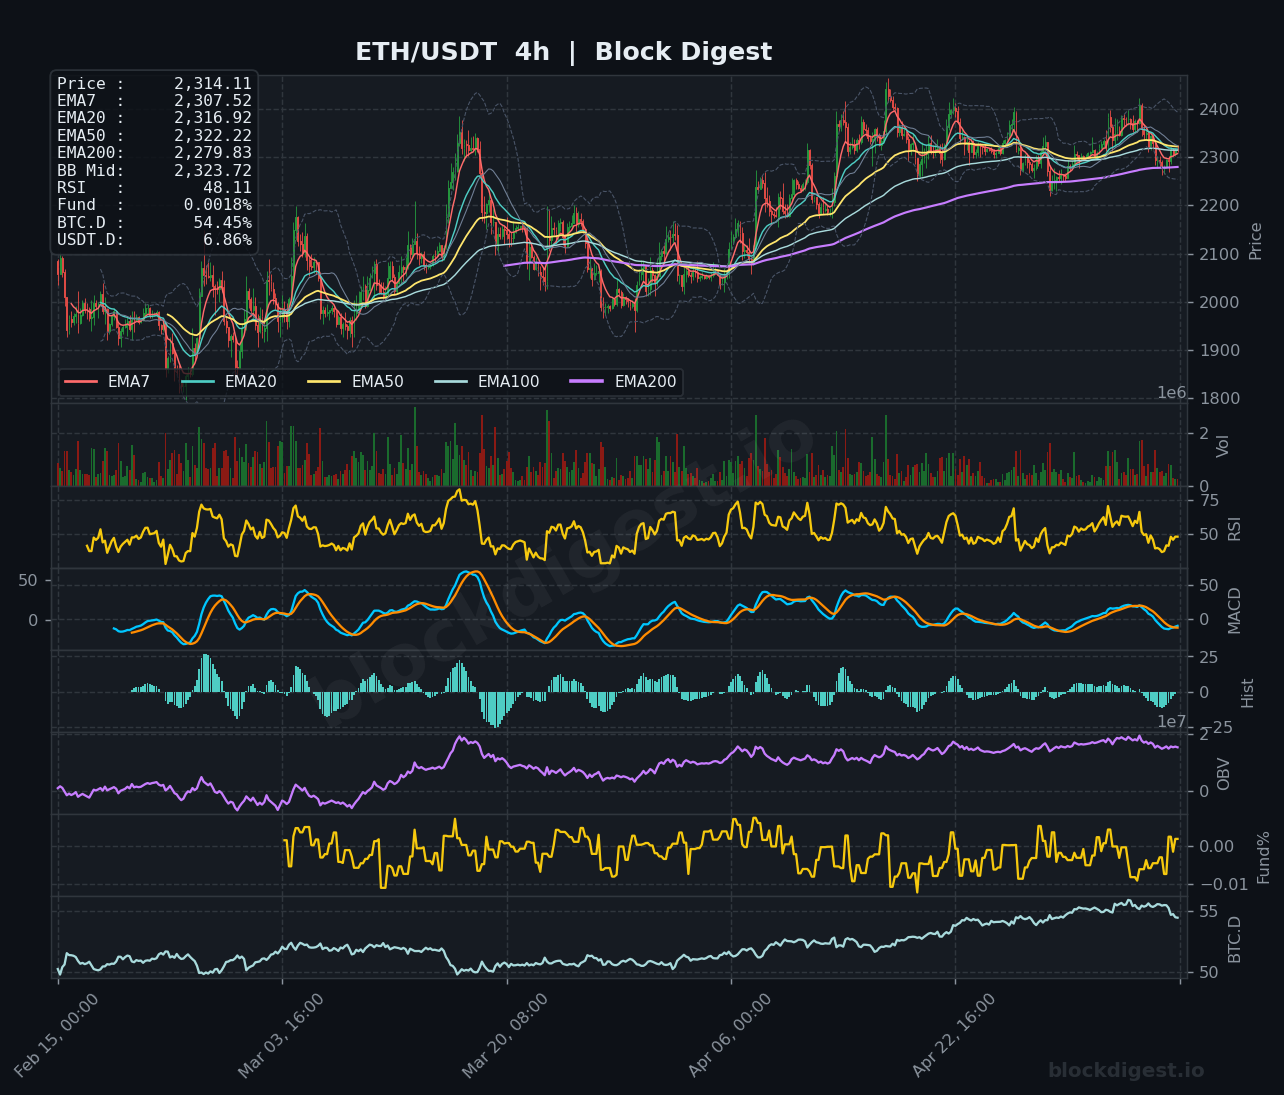Click the Apr 06, 00:00 date label

point(731,1035)
